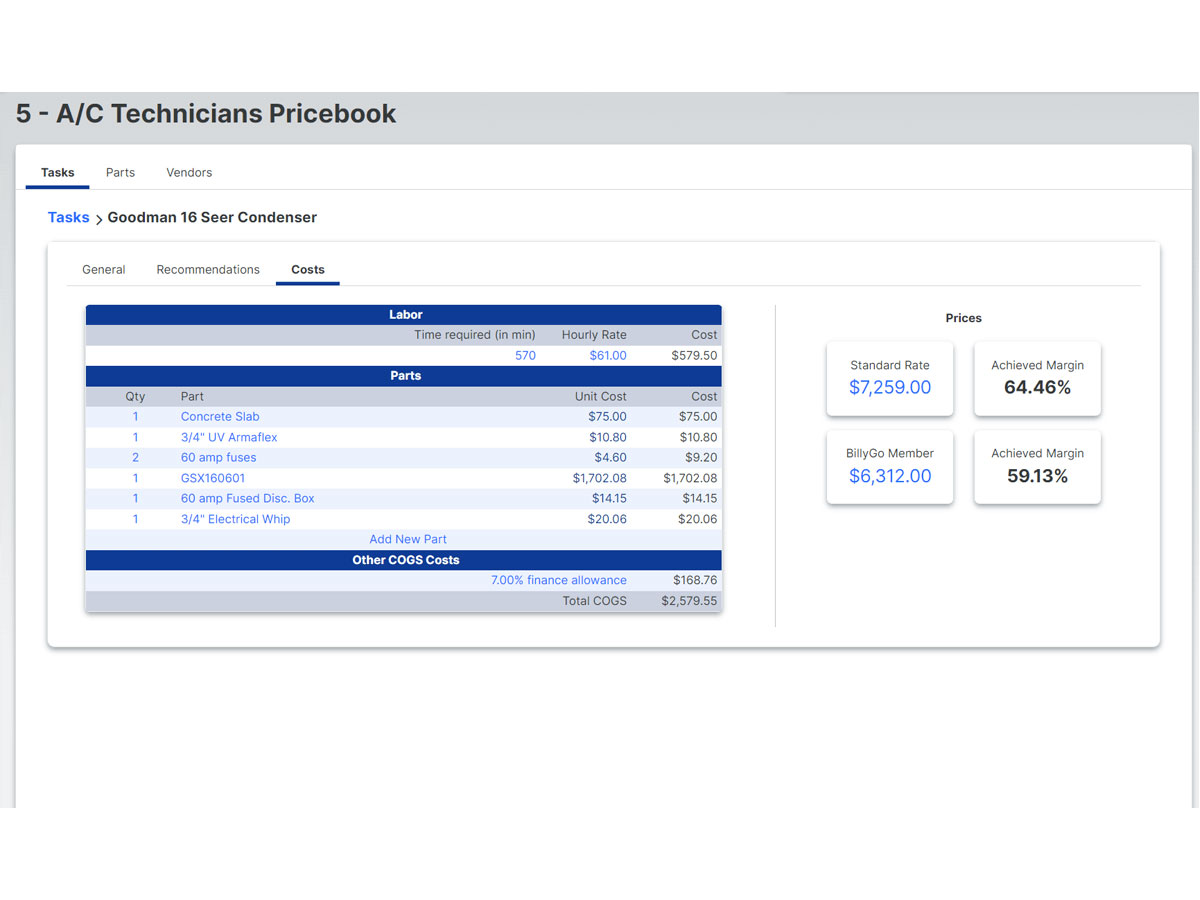Click the breadcrumb chevron arrow
Viewport: 1200px width, 900px height.
point(99,219)
